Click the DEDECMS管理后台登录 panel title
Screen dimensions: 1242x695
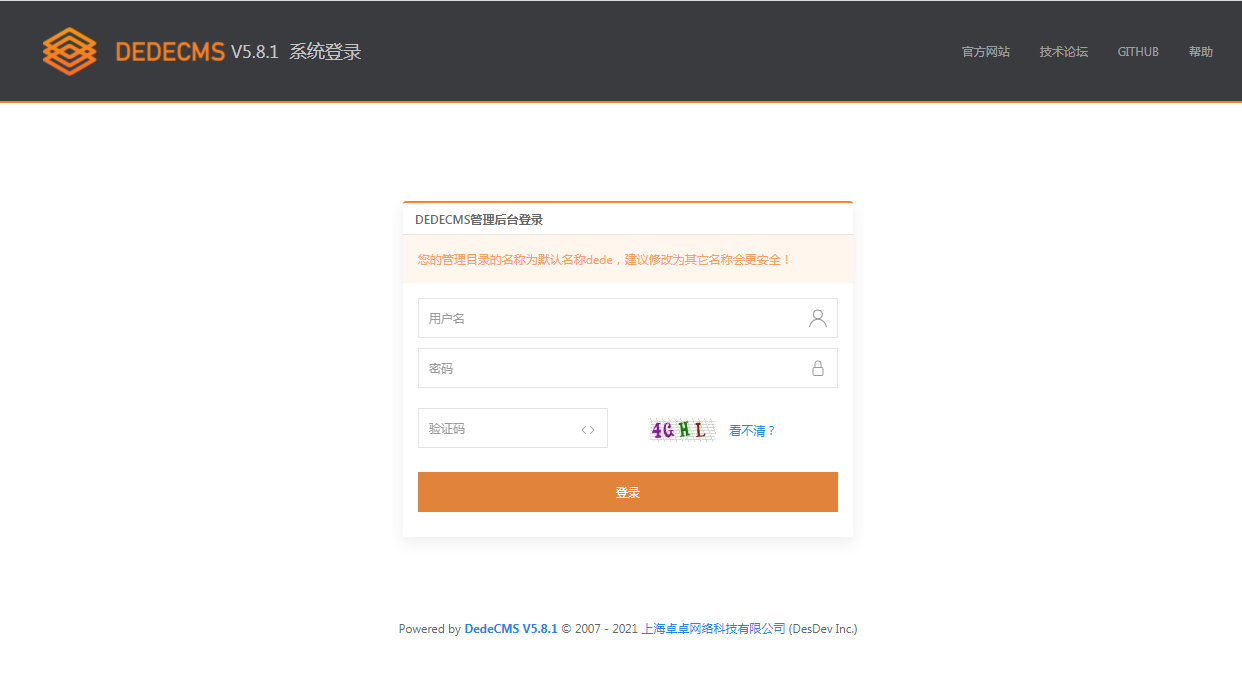pyautogui.click(x=479, y=218)
